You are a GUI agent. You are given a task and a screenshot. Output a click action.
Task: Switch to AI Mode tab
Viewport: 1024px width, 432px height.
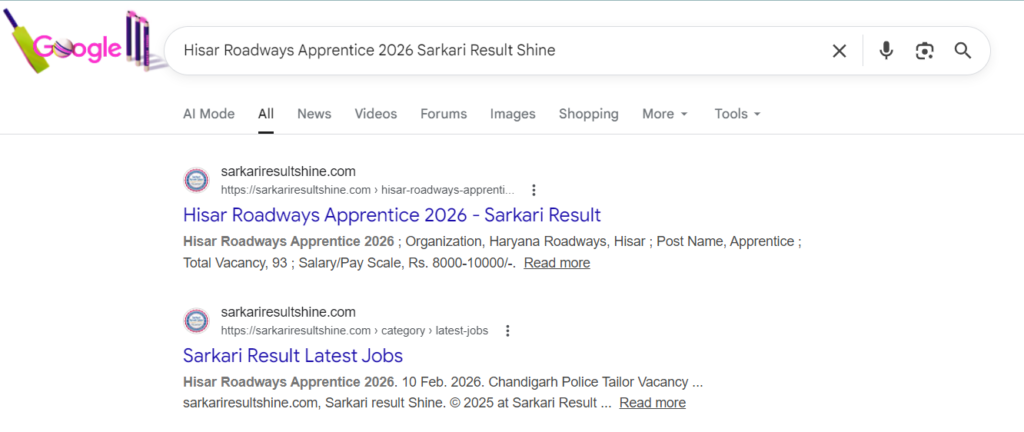208,114
